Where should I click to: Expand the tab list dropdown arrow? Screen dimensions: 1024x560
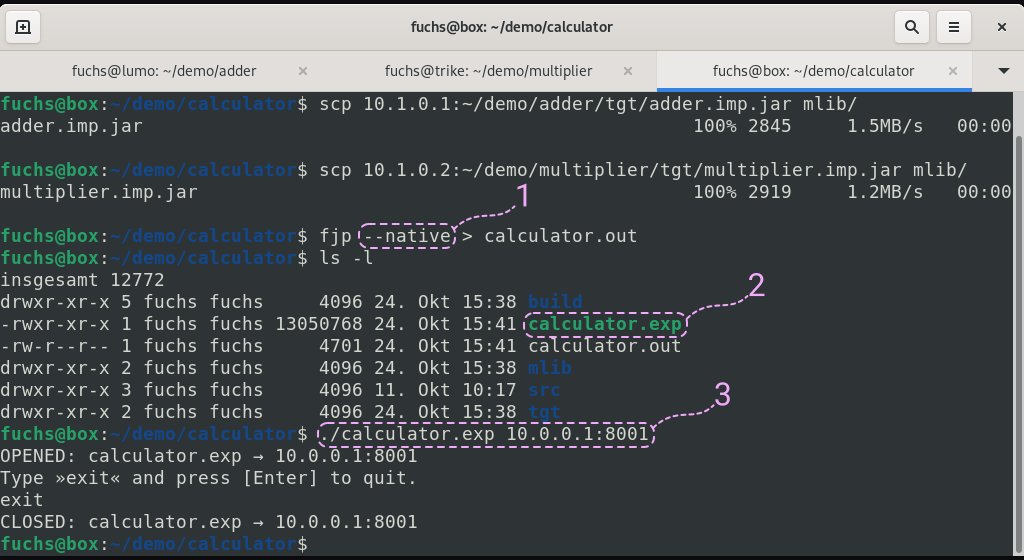[x=1004, y=70]
